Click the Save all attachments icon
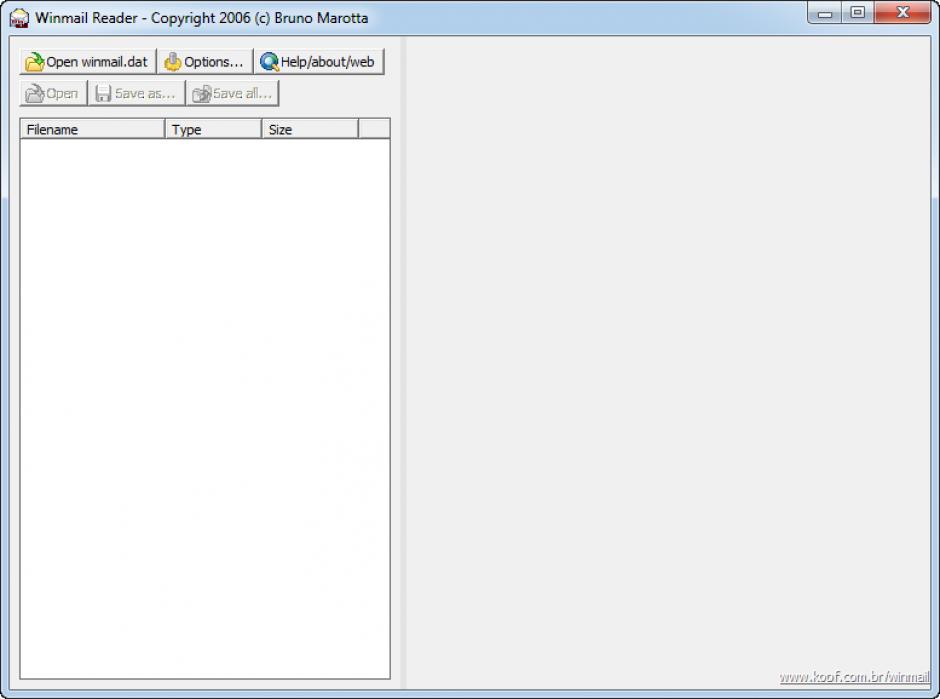 click(201, 94)
